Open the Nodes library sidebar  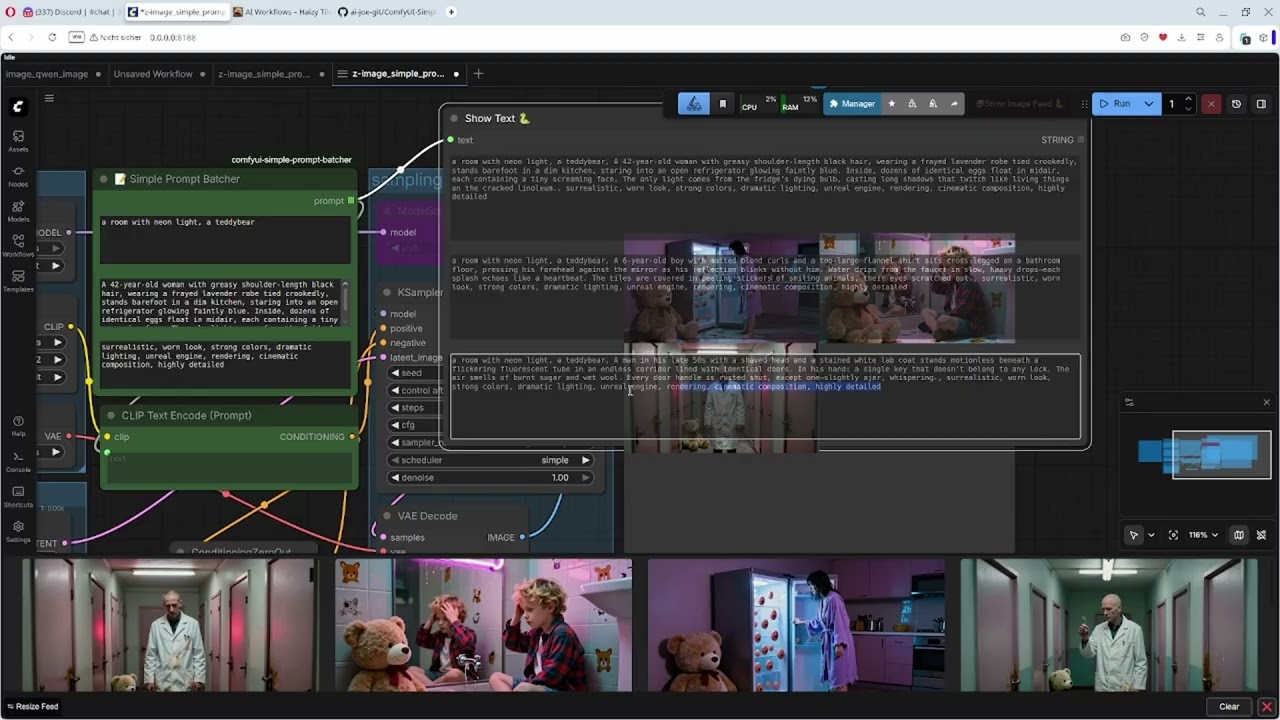click(x=18, y=176)
